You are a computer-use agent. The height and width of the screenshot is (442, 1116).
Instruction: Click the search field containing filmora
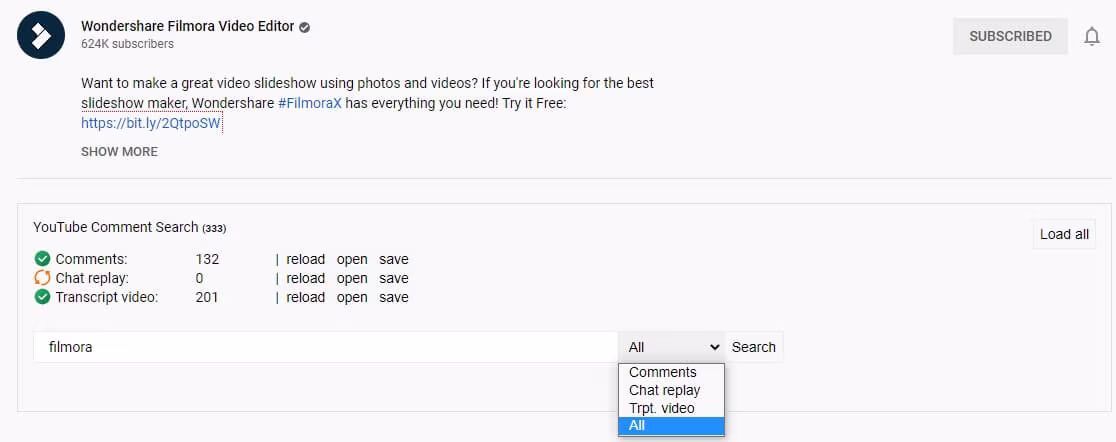coord(325,347)
